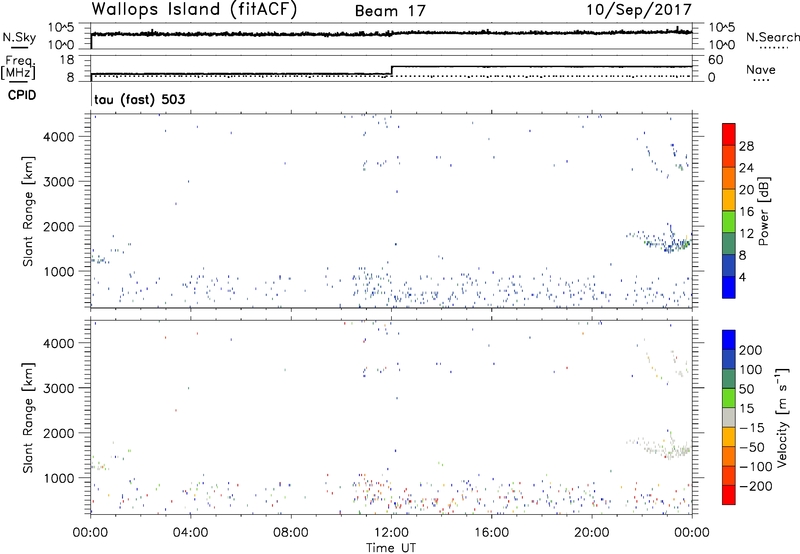Click the "CPID" row label

[22, 95]
